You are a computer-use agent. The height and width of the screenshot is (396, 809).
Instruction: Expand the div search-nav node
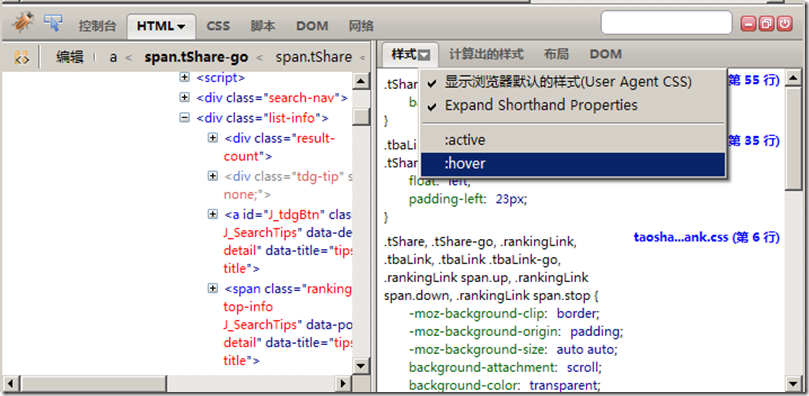click(184, 97)
